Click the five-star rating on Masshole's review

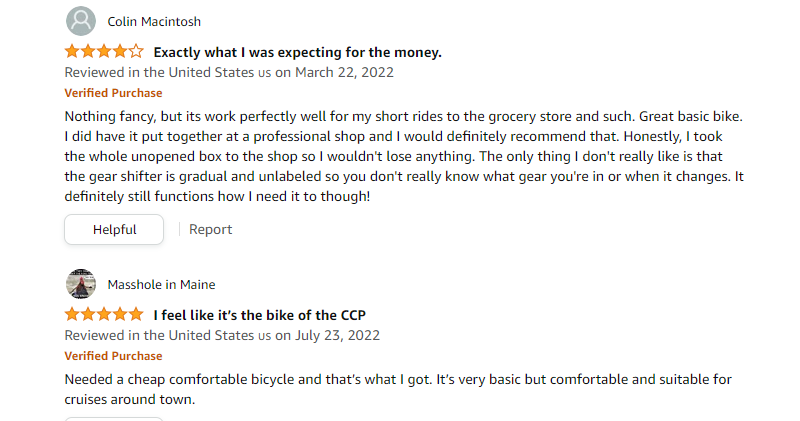click(x=104, y=315)
